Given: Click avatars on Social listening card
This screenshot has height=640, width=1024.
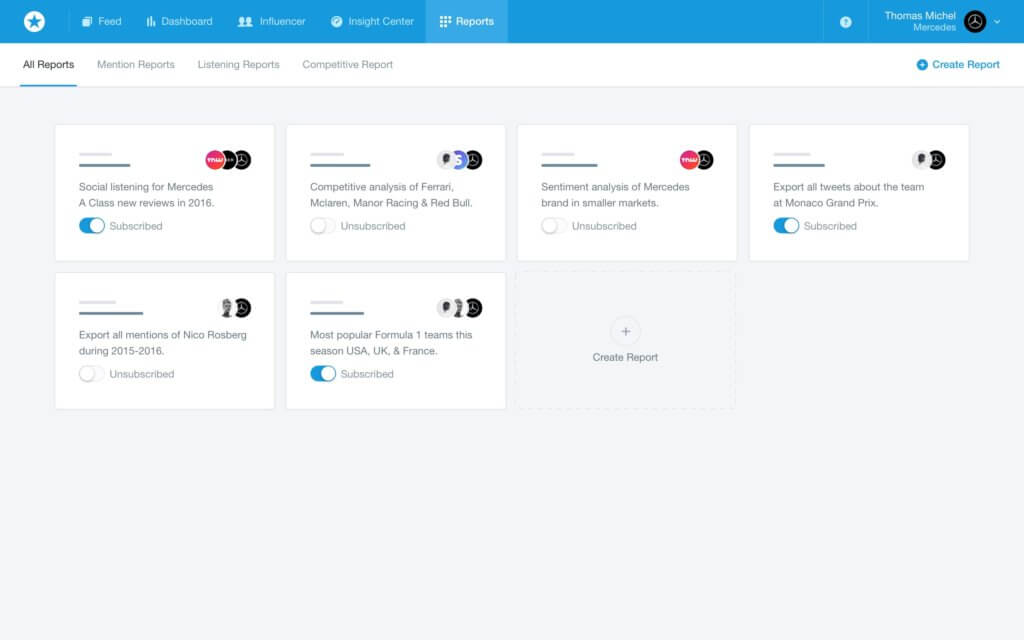Looking at the screenshot, I should click(x=228, y=160).
